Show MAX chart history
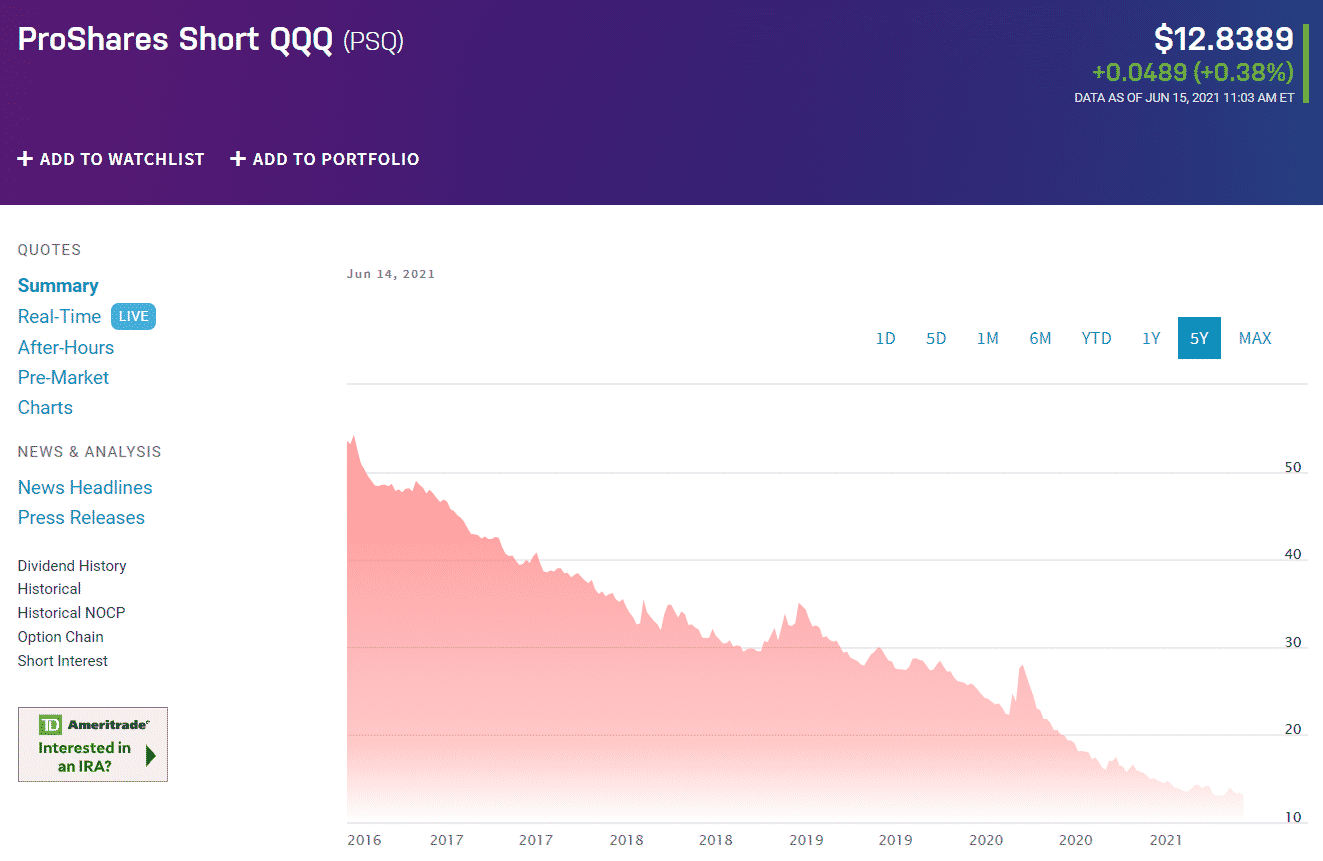Screen dimensions: 1323x861 [1255, 338]
